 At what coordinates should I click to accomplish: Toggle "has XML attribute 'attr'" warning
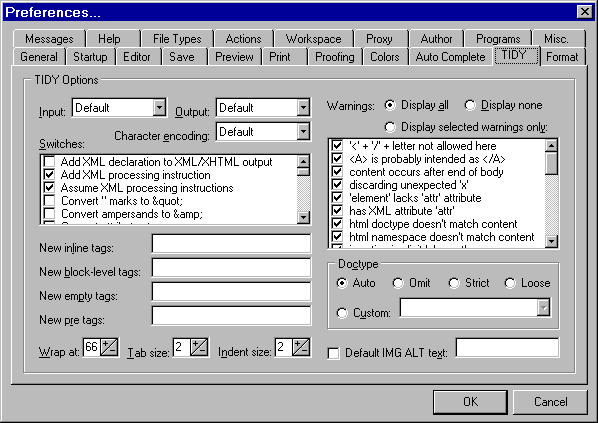pyautogui.click(x=337, y=211)
